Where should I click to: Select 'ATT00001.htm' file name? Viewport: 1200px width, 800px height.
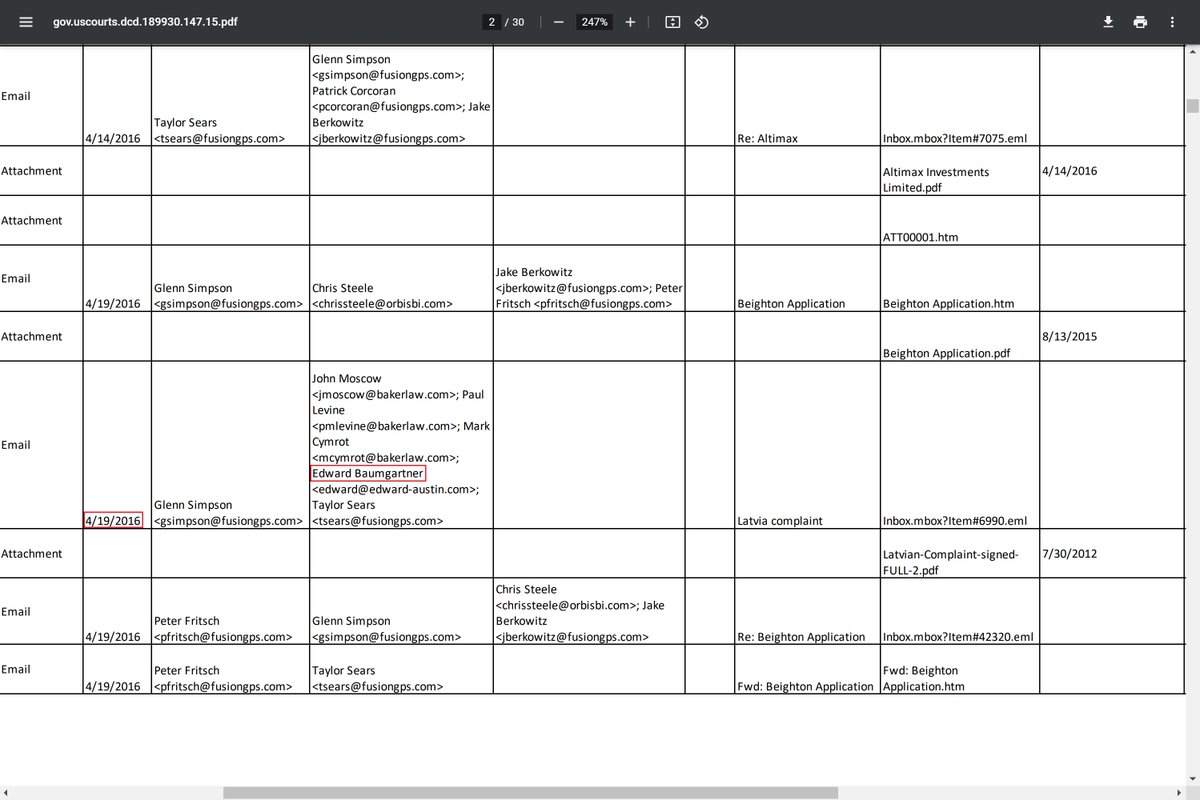tap(920, 238)
